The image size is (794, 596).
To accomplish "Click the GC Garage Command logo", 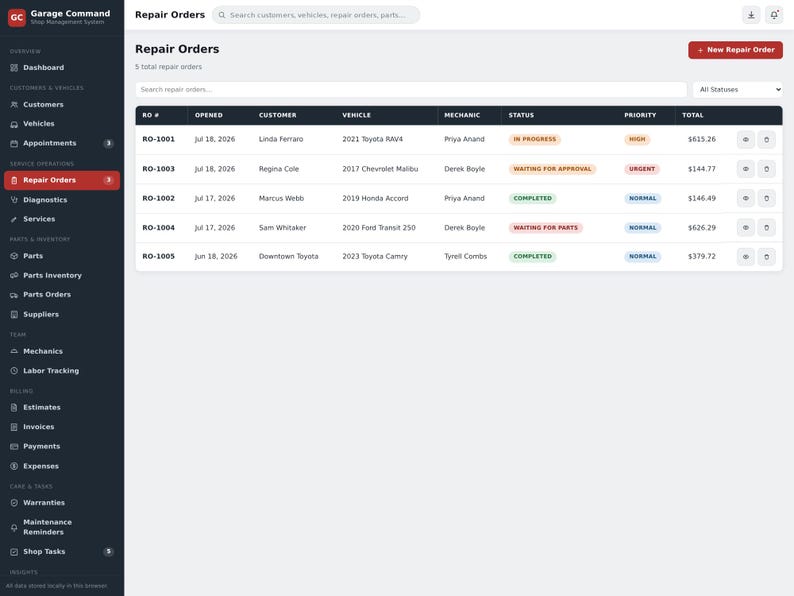I will coord(17,17).
